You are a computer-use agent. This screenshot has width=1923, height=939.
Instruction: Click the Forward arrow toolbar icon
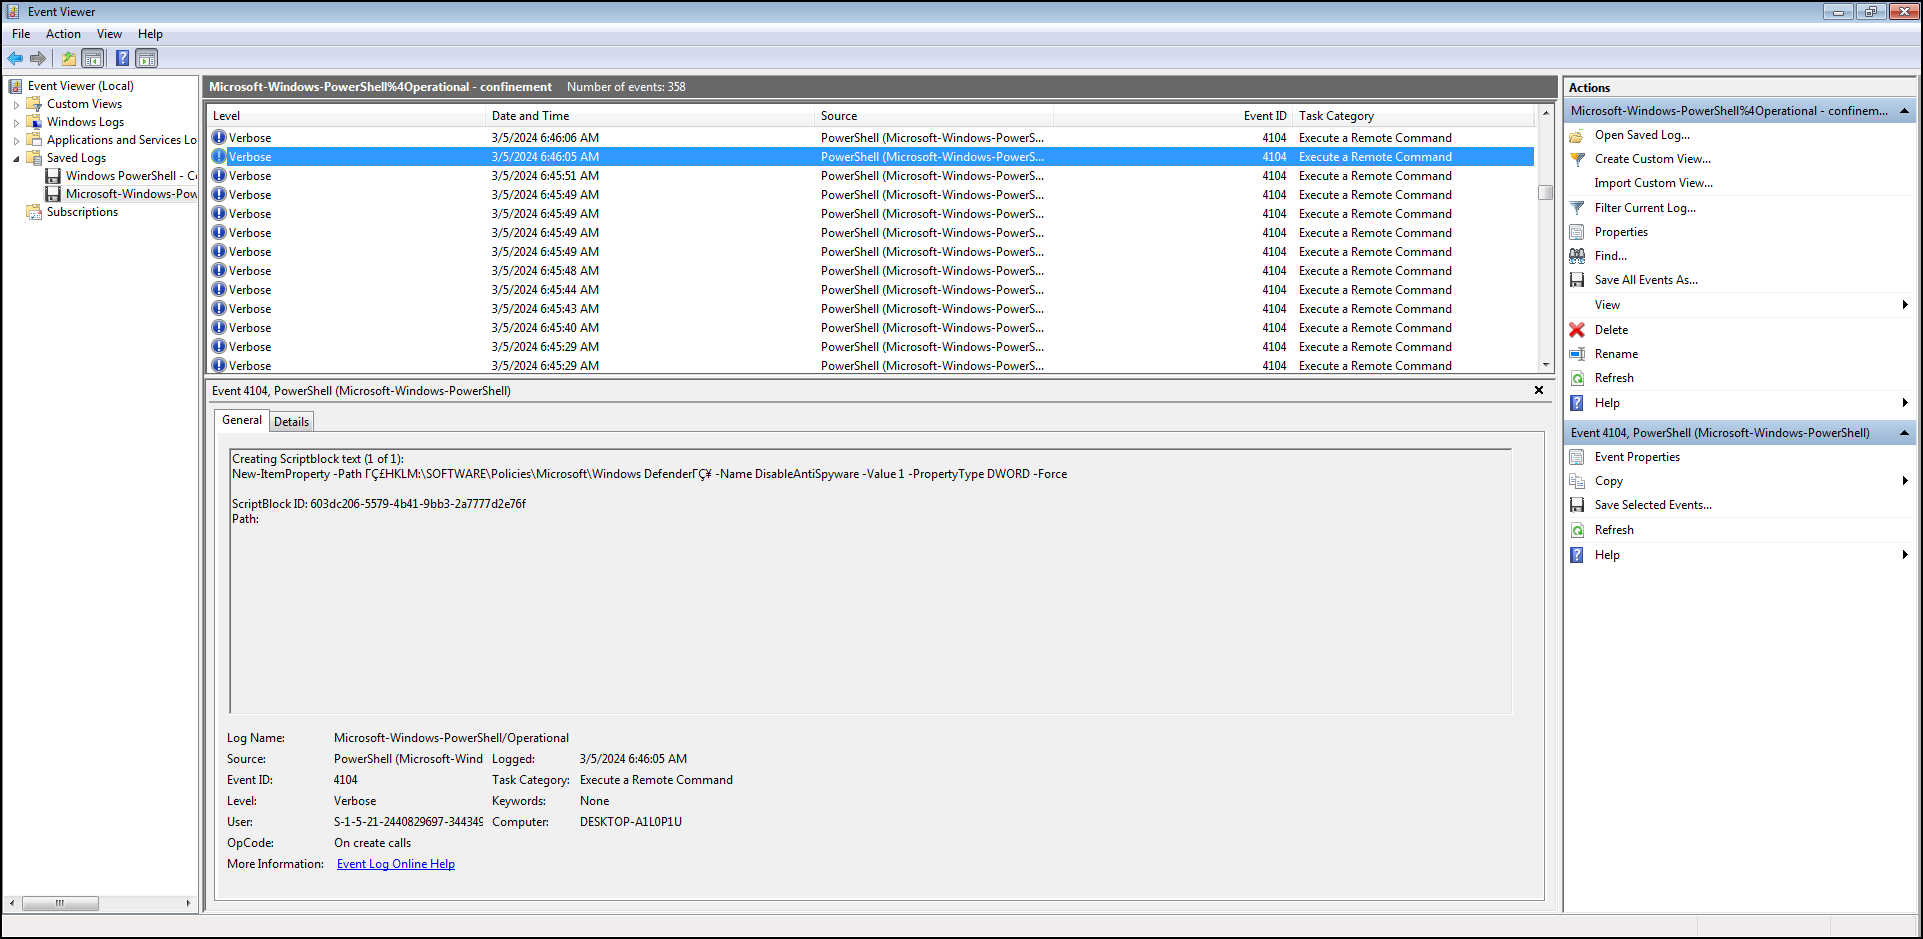pos(38,58)
